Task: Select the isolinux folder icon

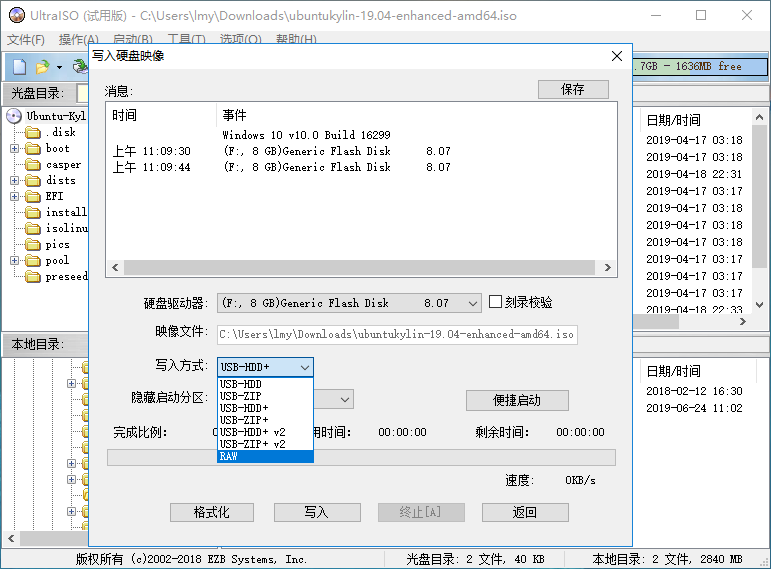Action: 33,229
